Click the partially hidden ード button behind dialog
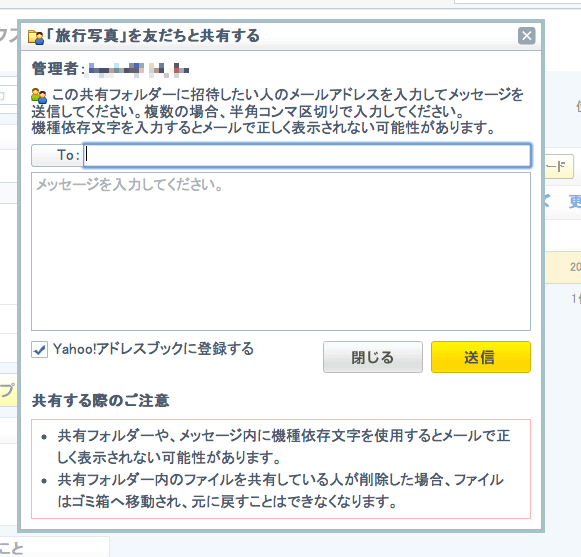581x557 pixels. point(559,166)
